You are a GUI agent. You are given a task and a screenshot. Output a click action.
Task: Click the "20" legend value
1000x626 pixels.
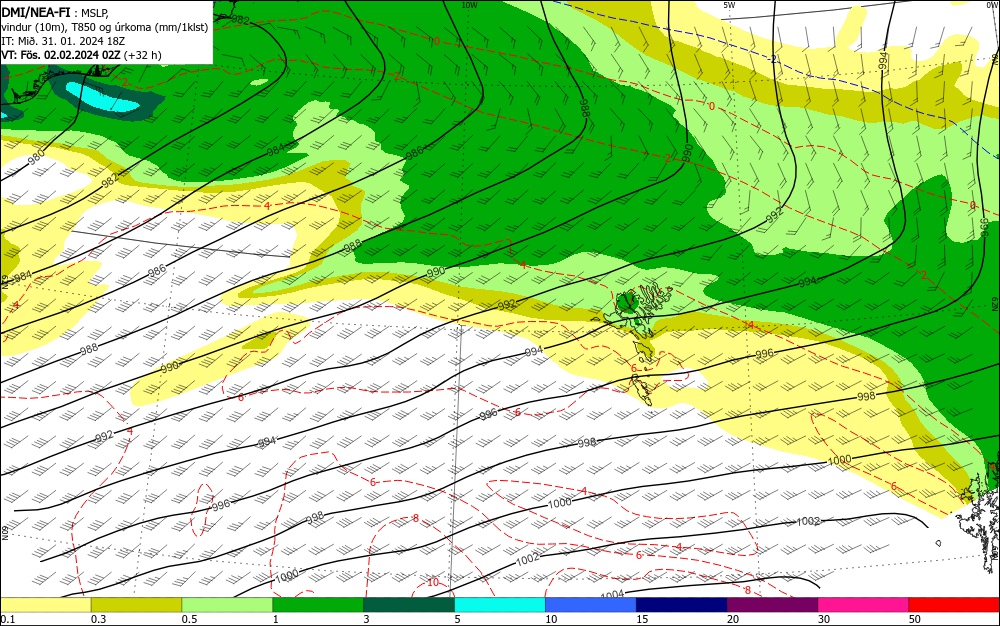pos(733,619)
